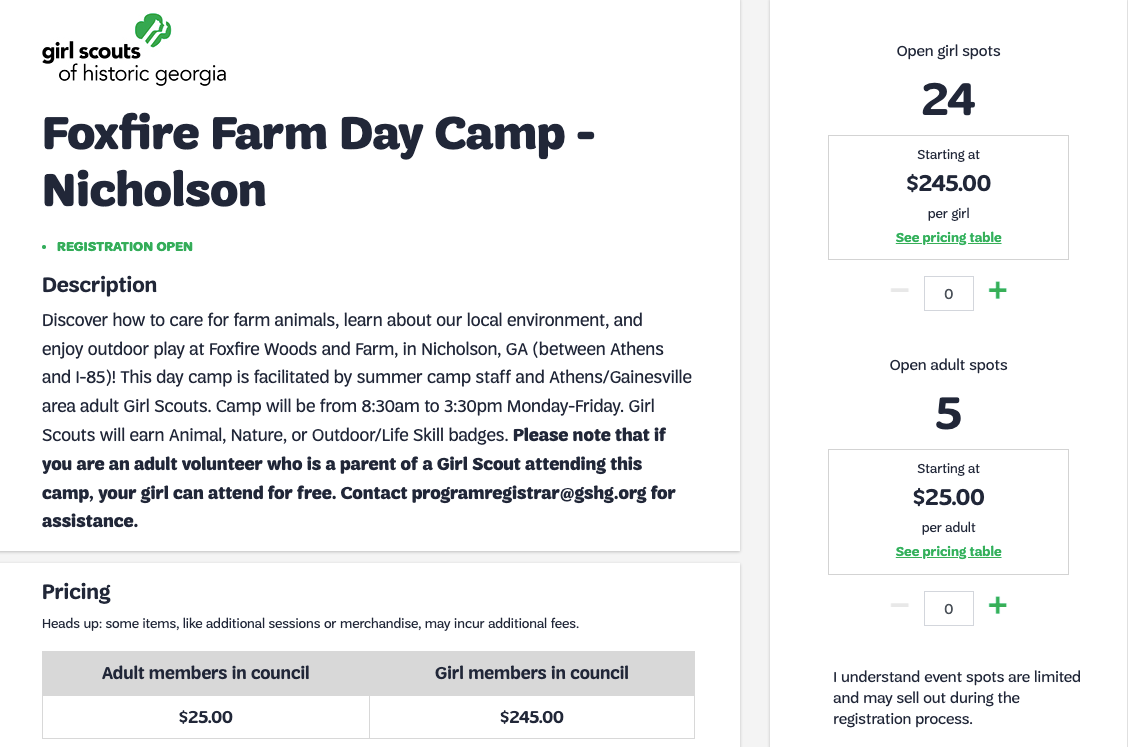Click the adult quantity input field
This screenshot has height=747, width=1128.
coord(948,609)
